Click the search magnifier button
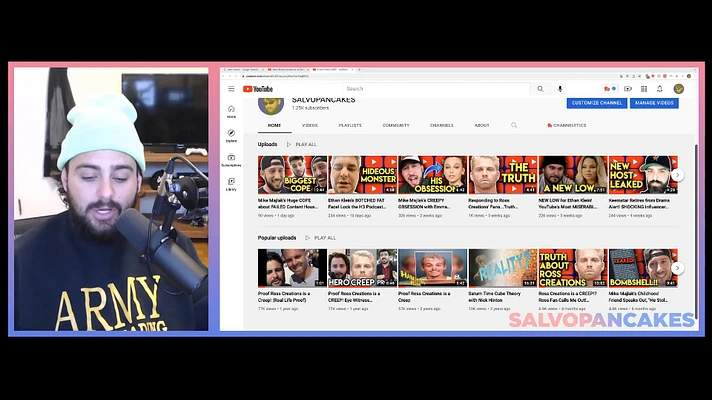712x400 pixels. pos(540,89)
